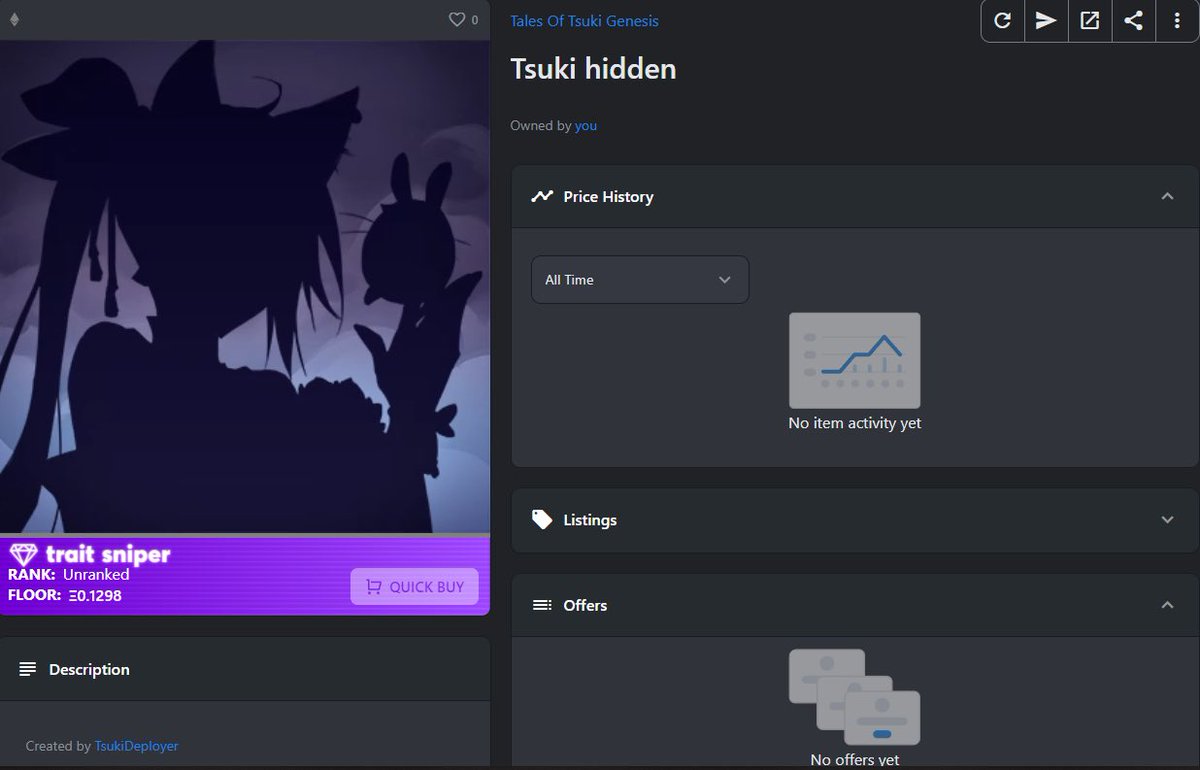Open the owner 'you' profile link
This screenshot has width=1200, height=770.
click(x=586, y=126)
